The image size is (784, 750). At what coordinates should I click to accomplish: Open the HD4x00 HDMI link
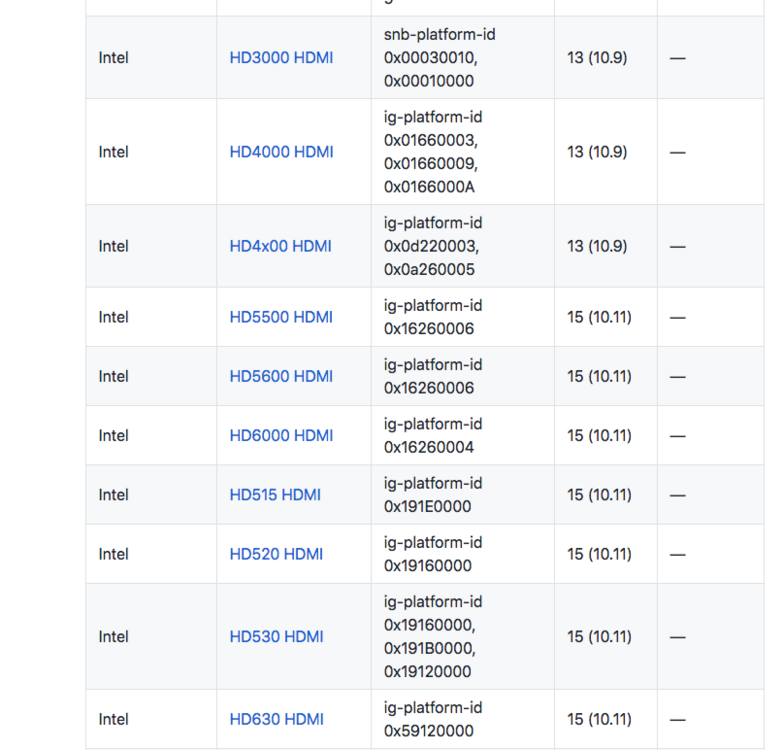(280, 246)
